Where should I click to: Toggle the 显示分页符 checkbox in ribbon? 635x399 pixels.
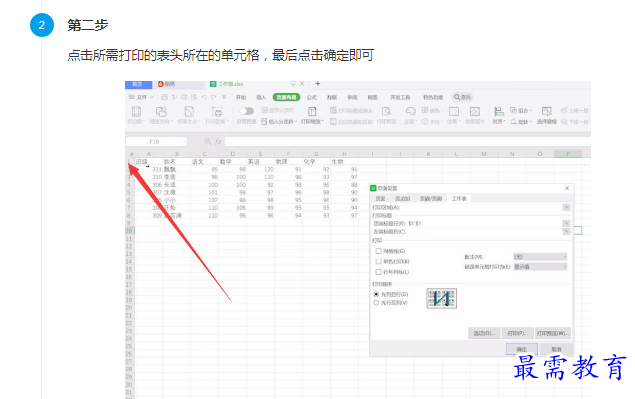pyautogui.click(x=265, y=110)
